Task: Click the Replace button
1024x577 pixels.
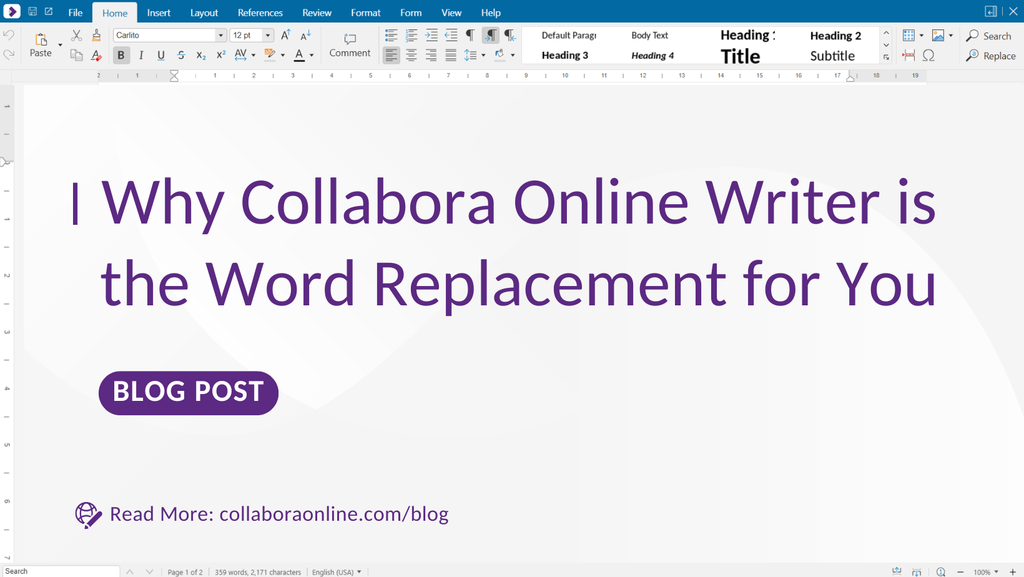Action: 991,56
